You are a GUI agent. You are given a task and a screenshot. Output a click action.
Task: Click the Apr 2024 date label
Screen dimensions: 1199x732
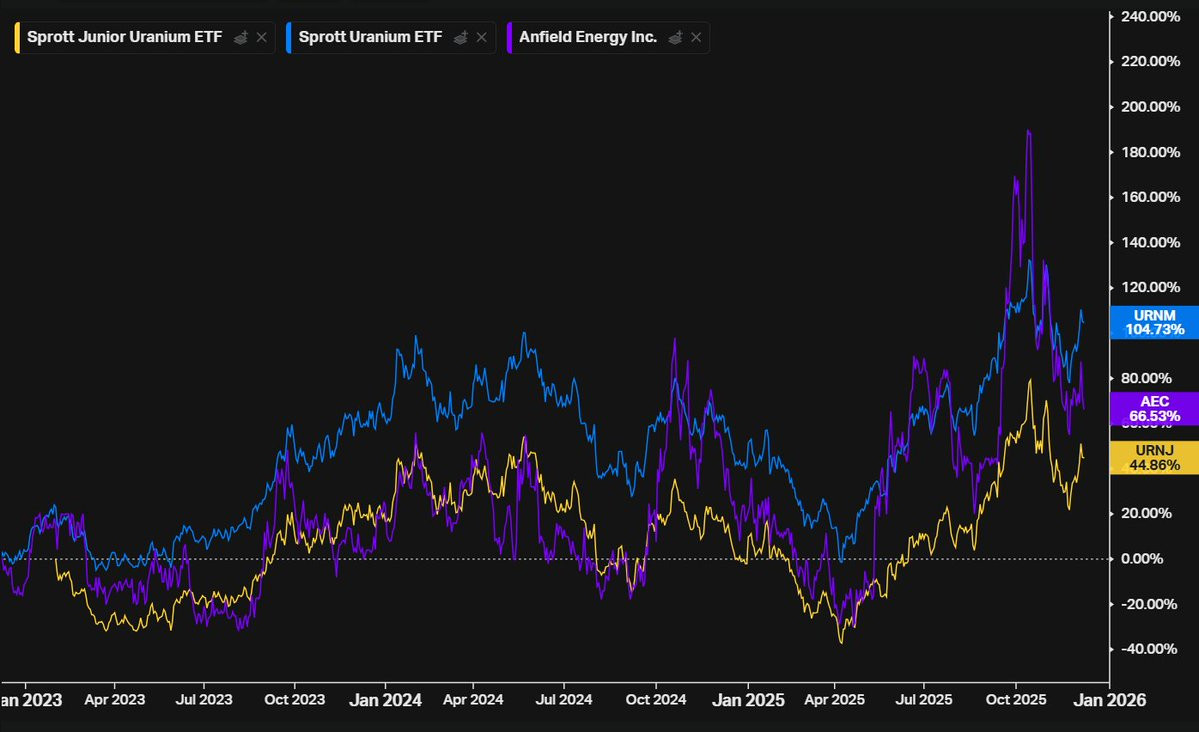coord(473,699)
